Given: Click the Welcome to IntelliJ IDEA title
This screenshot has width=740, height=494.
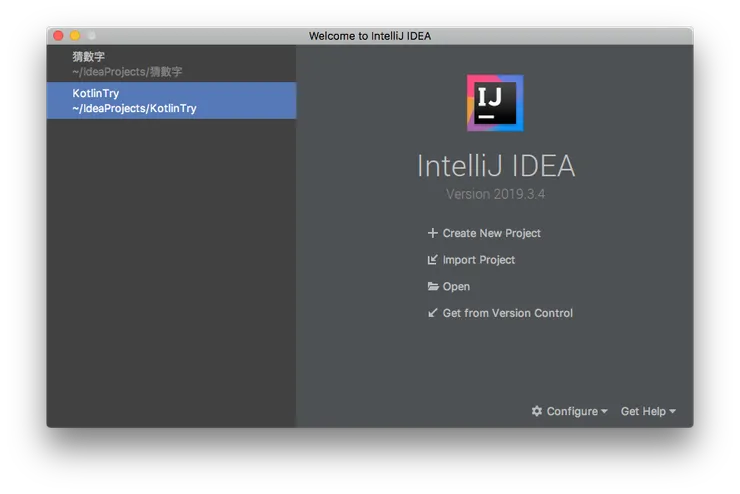Looking at the screenshot, I should tap(370, 36).
